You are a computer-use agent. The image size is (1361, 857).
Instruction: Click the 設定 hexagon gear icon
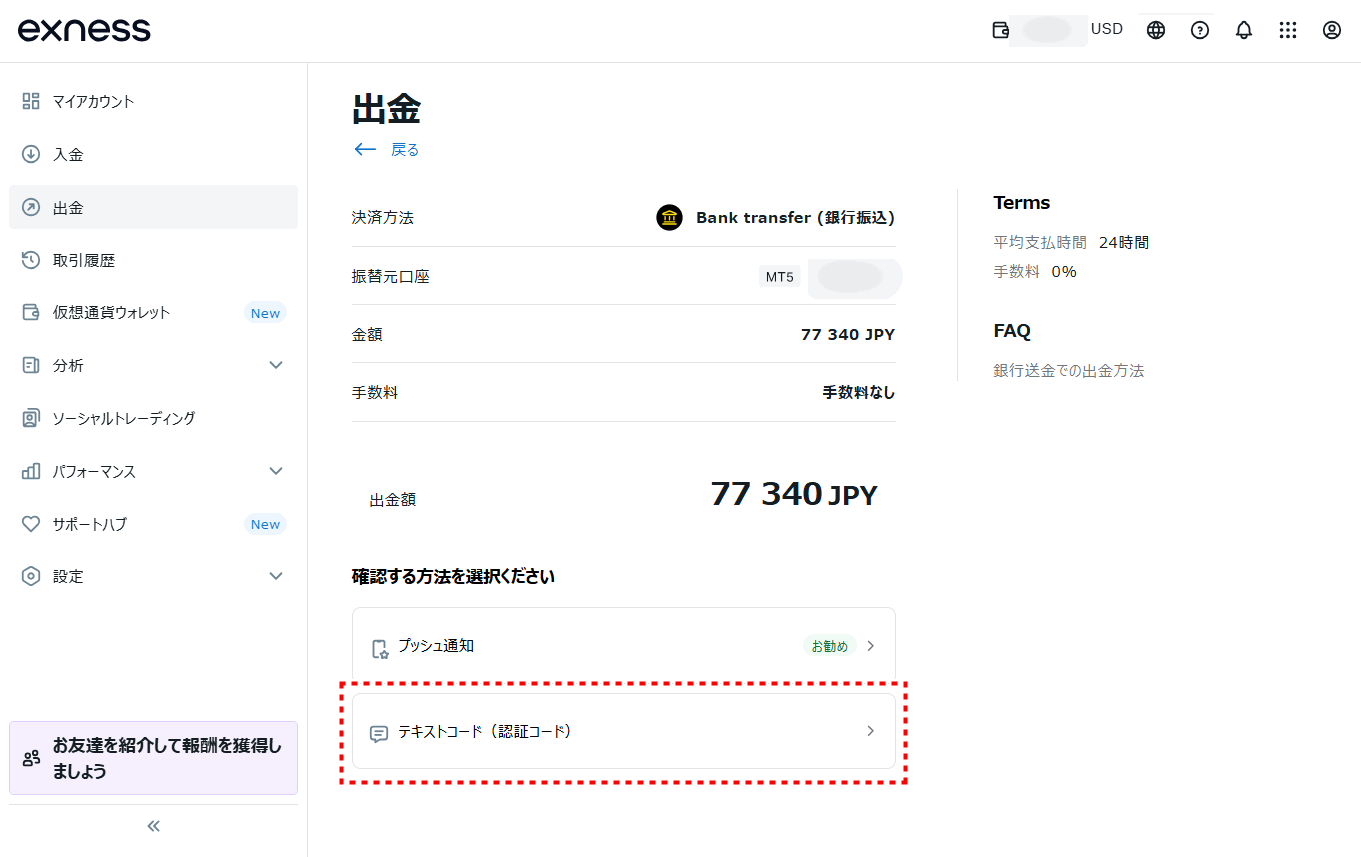[31, 576]
